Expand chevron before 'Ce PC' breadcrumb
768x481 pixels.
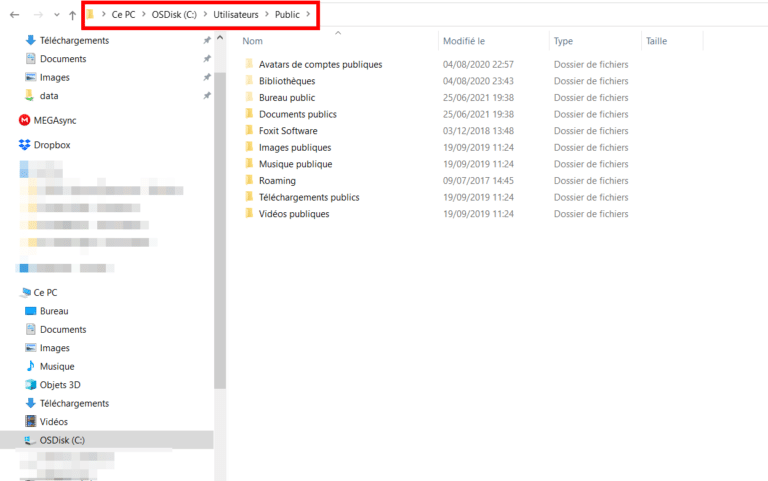pyautogui.click(x=104, y=14)
